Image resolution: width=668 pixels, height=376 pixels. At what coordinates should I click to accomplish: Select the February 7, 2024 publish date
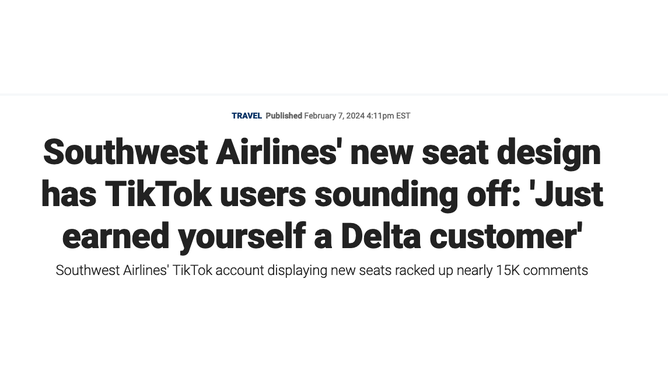334,116
